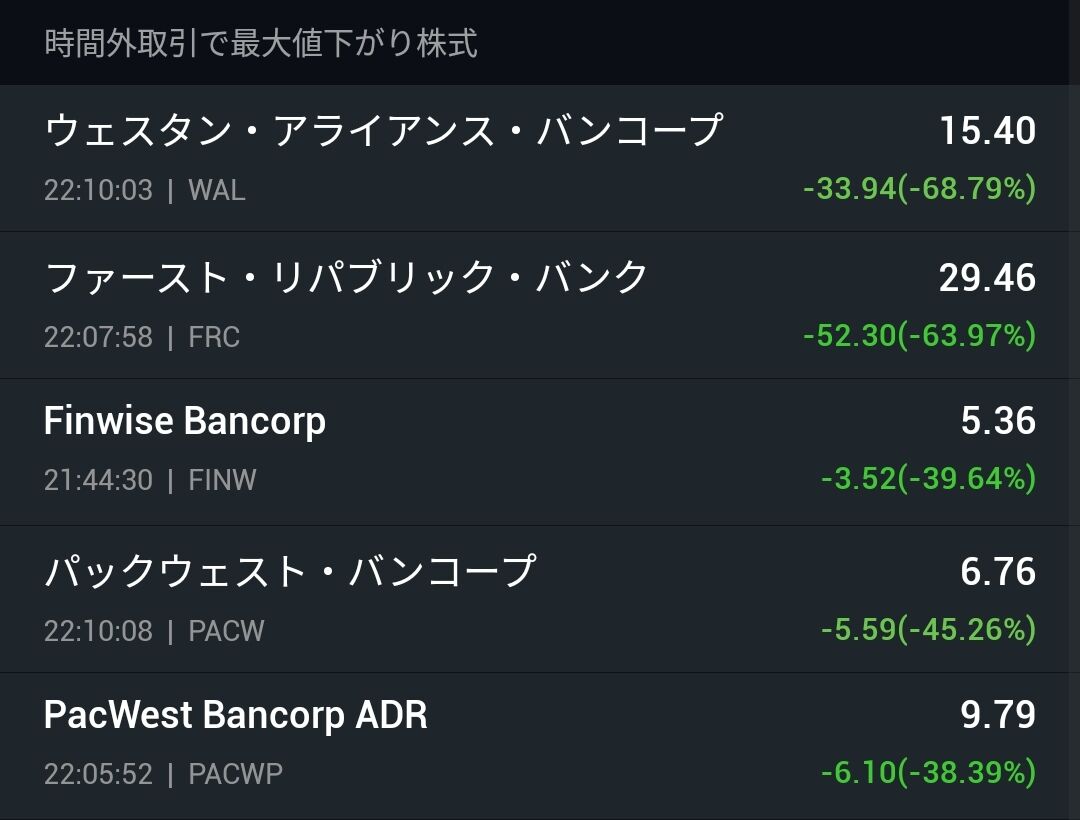Select the WAL ticker symbol
1080x820 pixels.
(217, 190)
